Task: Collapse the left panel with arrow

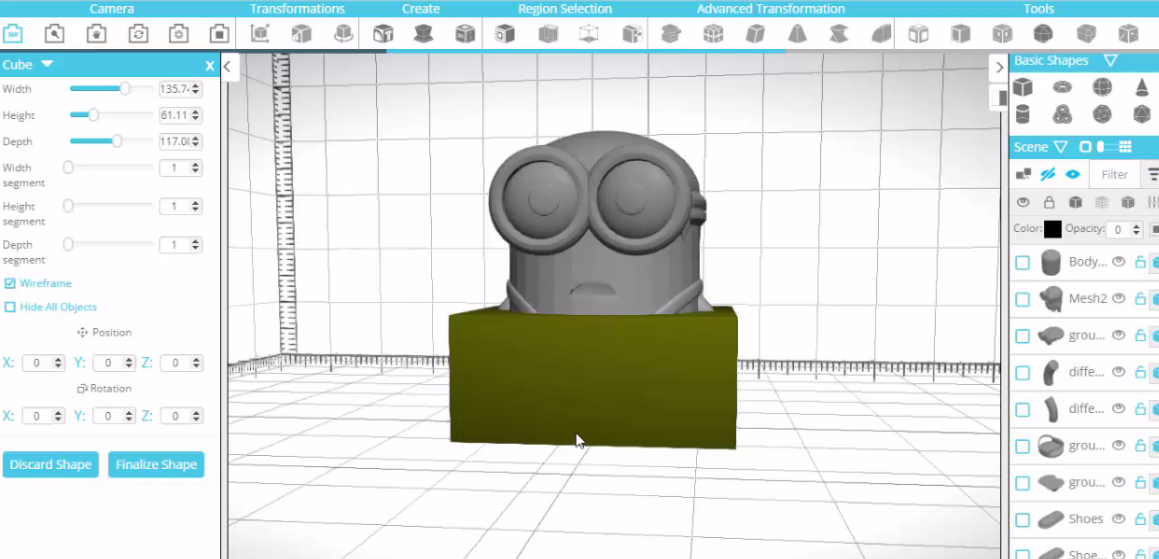Action: tap(227, 67)
